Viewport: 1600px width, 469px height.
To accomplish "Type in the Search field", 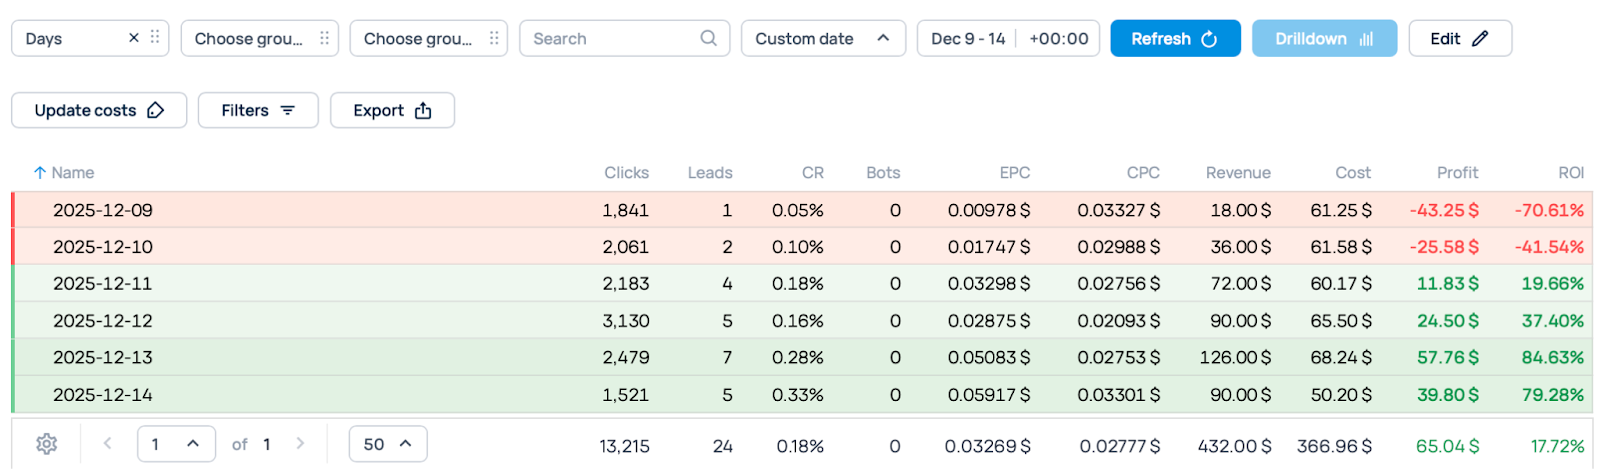I will click(610, 38).
